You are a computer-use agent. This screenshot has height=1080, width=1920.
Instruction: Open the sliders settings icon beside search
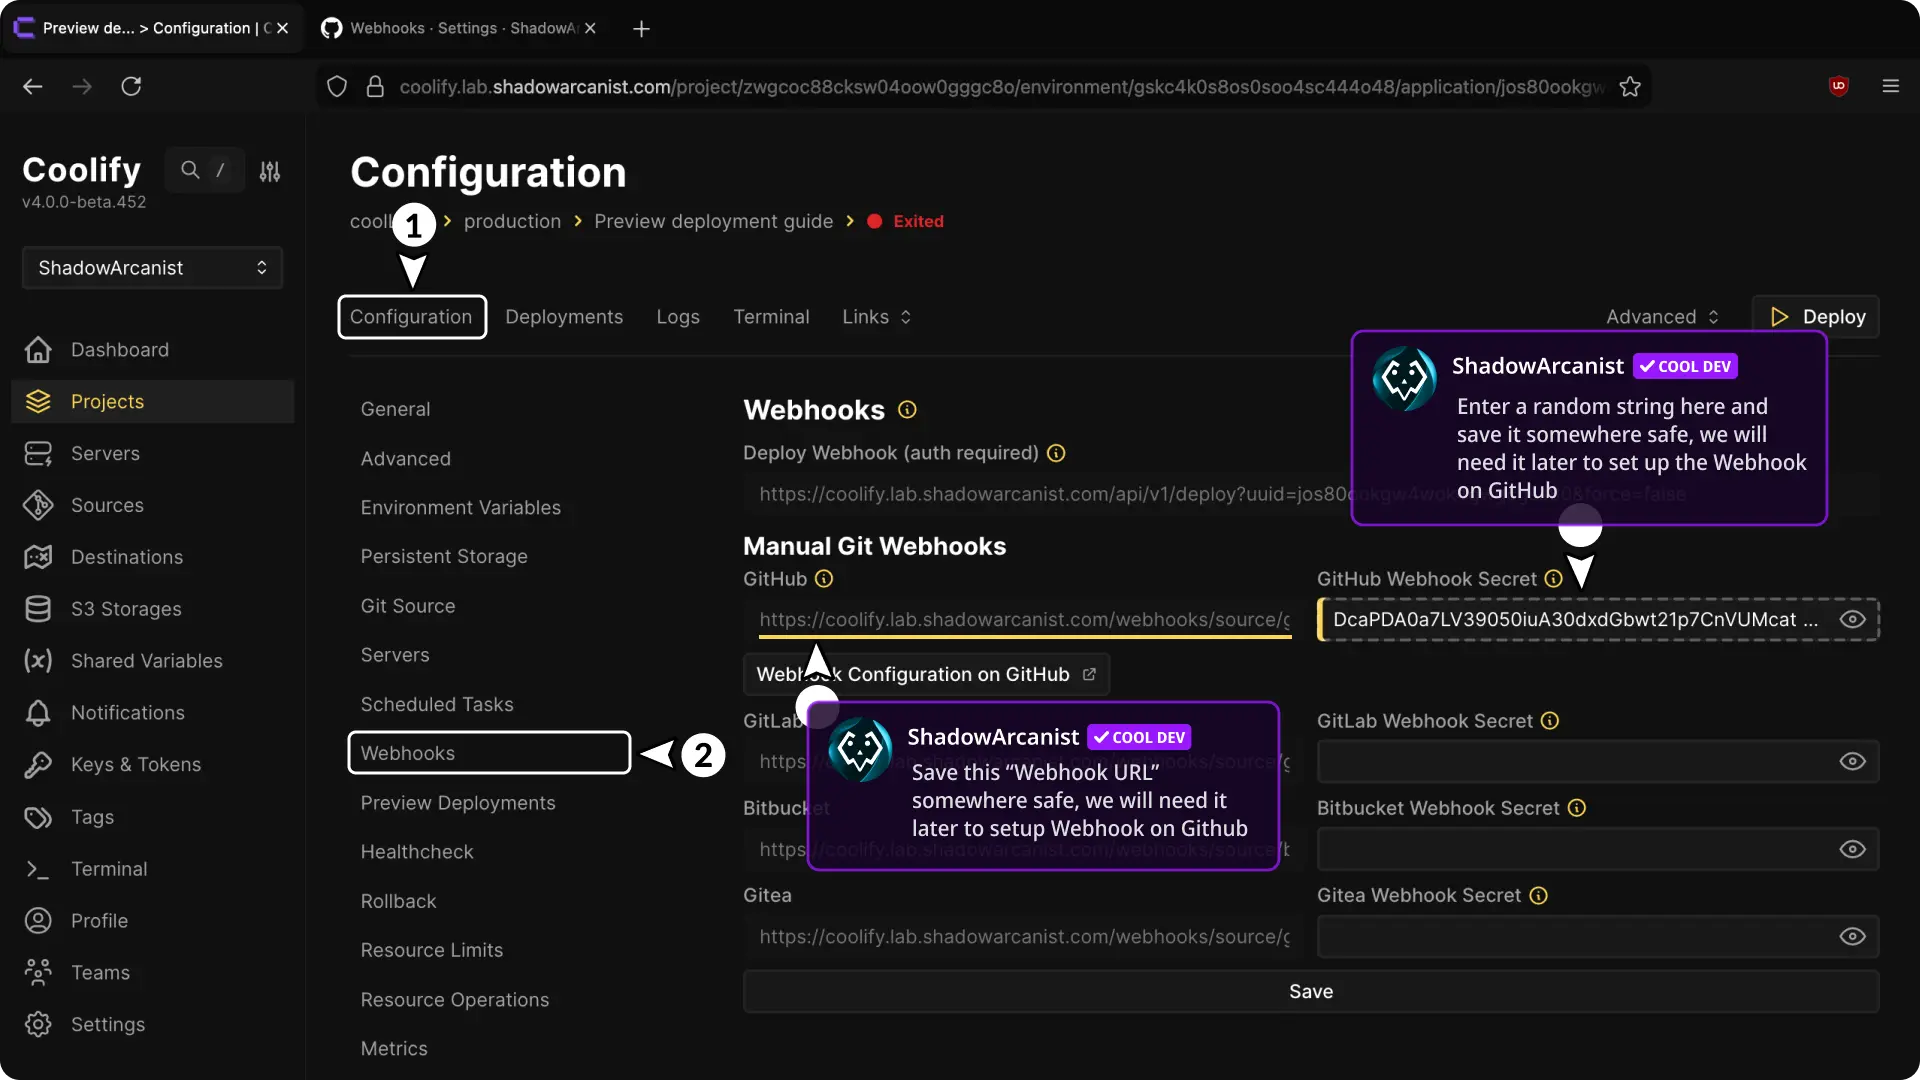[270, 172]
